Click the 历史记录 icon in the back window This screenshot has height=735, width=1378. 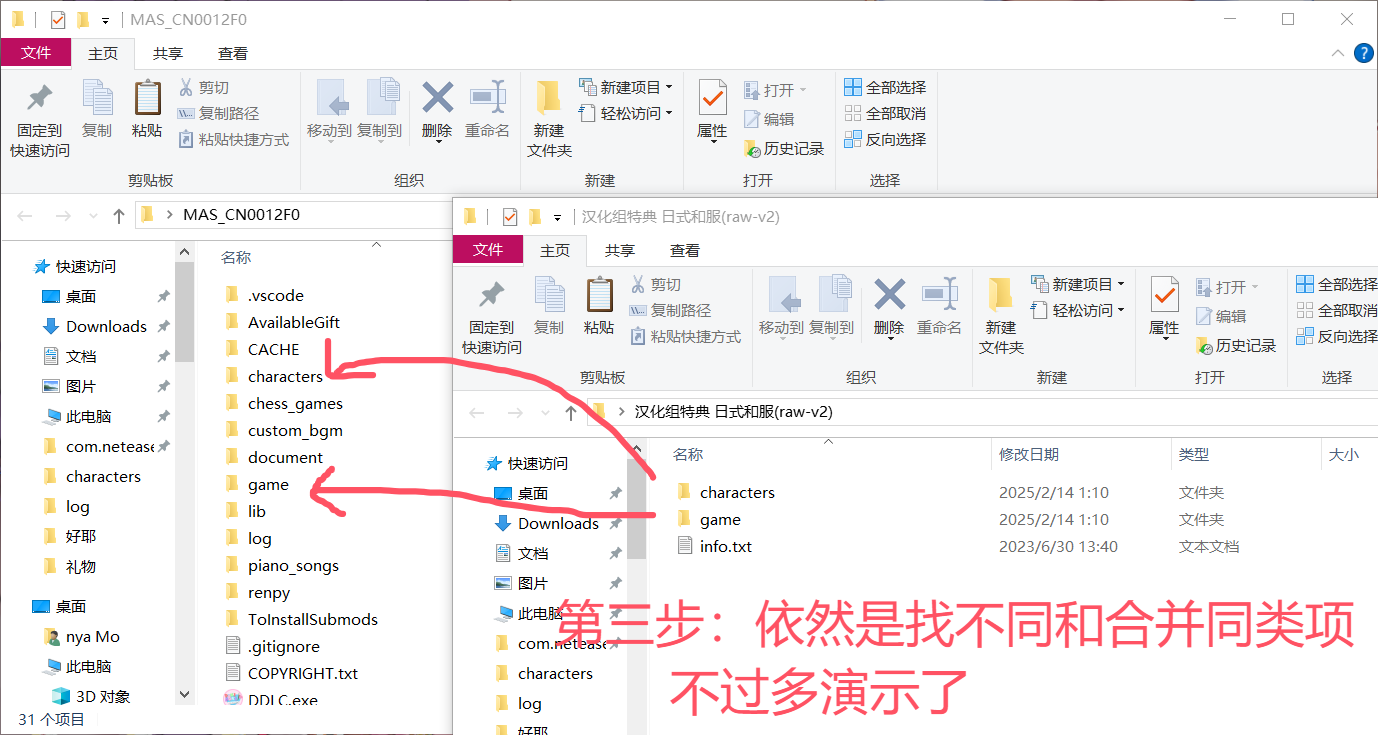784,148
